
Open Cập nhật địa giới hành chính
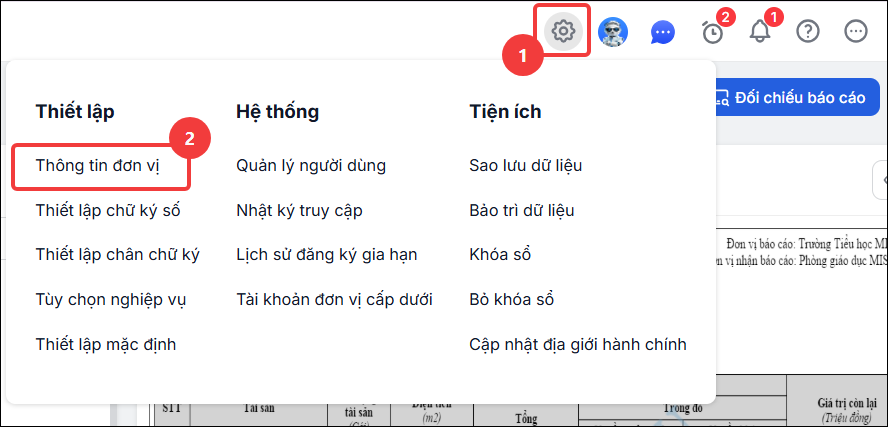point(578,344)
